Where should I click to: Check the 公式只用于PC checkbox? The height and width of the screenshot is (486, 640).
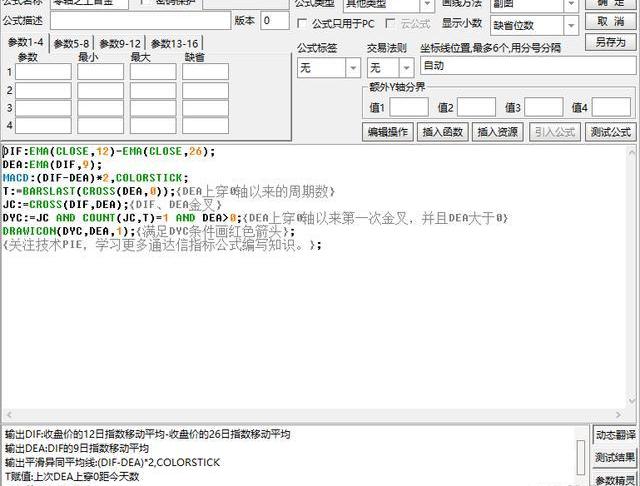click(304, 23)
